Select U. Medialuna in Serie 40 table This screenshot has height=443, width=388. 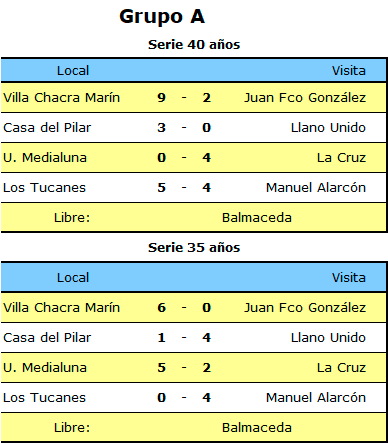click(x=45, y=158)
